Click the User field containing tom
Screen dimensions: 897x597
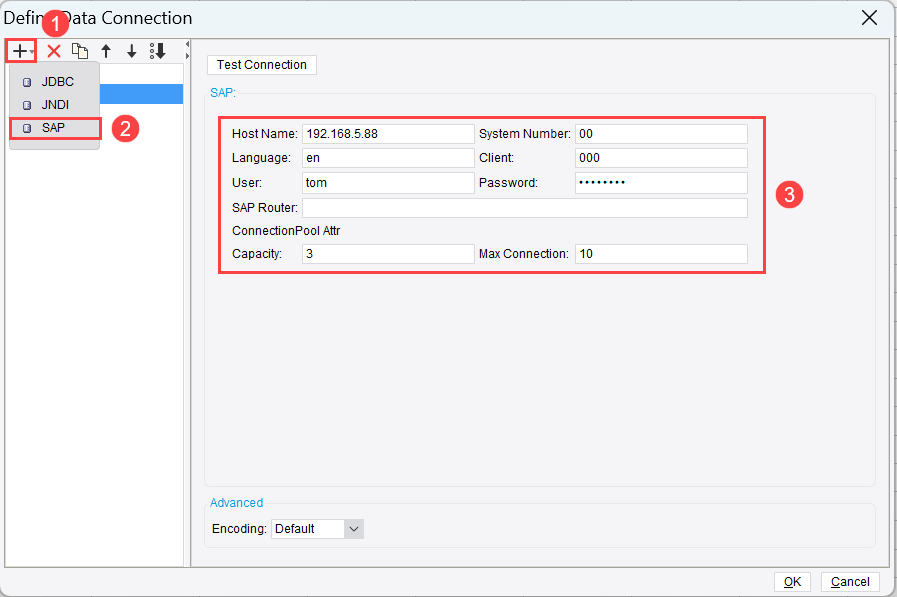point(388,183)
